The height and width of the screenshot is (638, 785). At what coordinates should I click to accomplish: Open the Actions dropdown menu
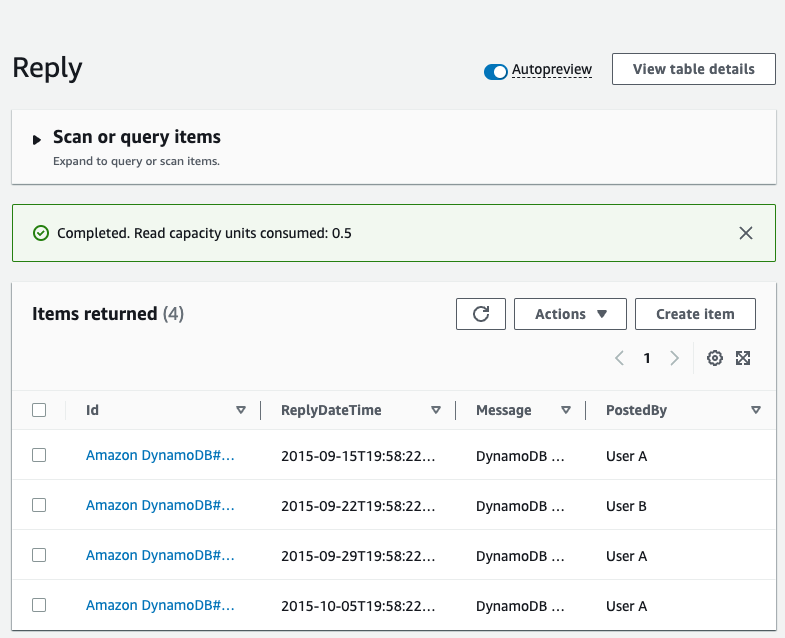570,314
